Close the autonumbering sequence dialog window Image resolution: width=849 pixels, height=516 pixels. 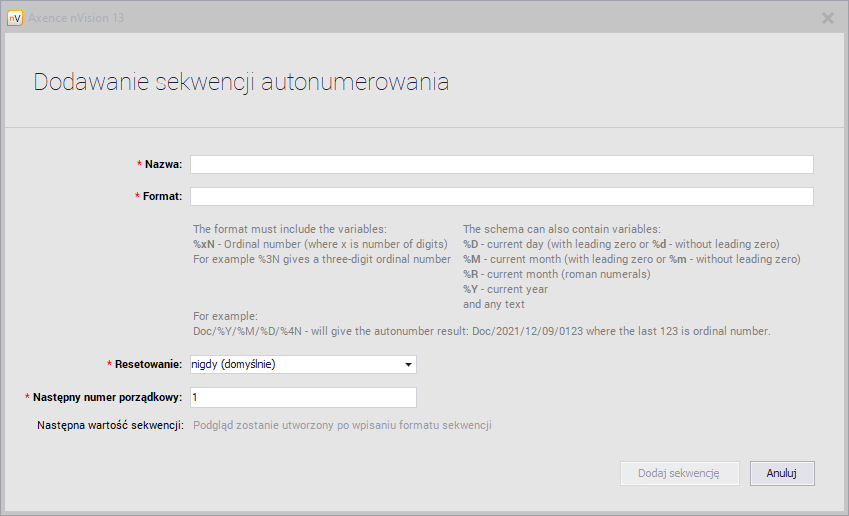827,18
